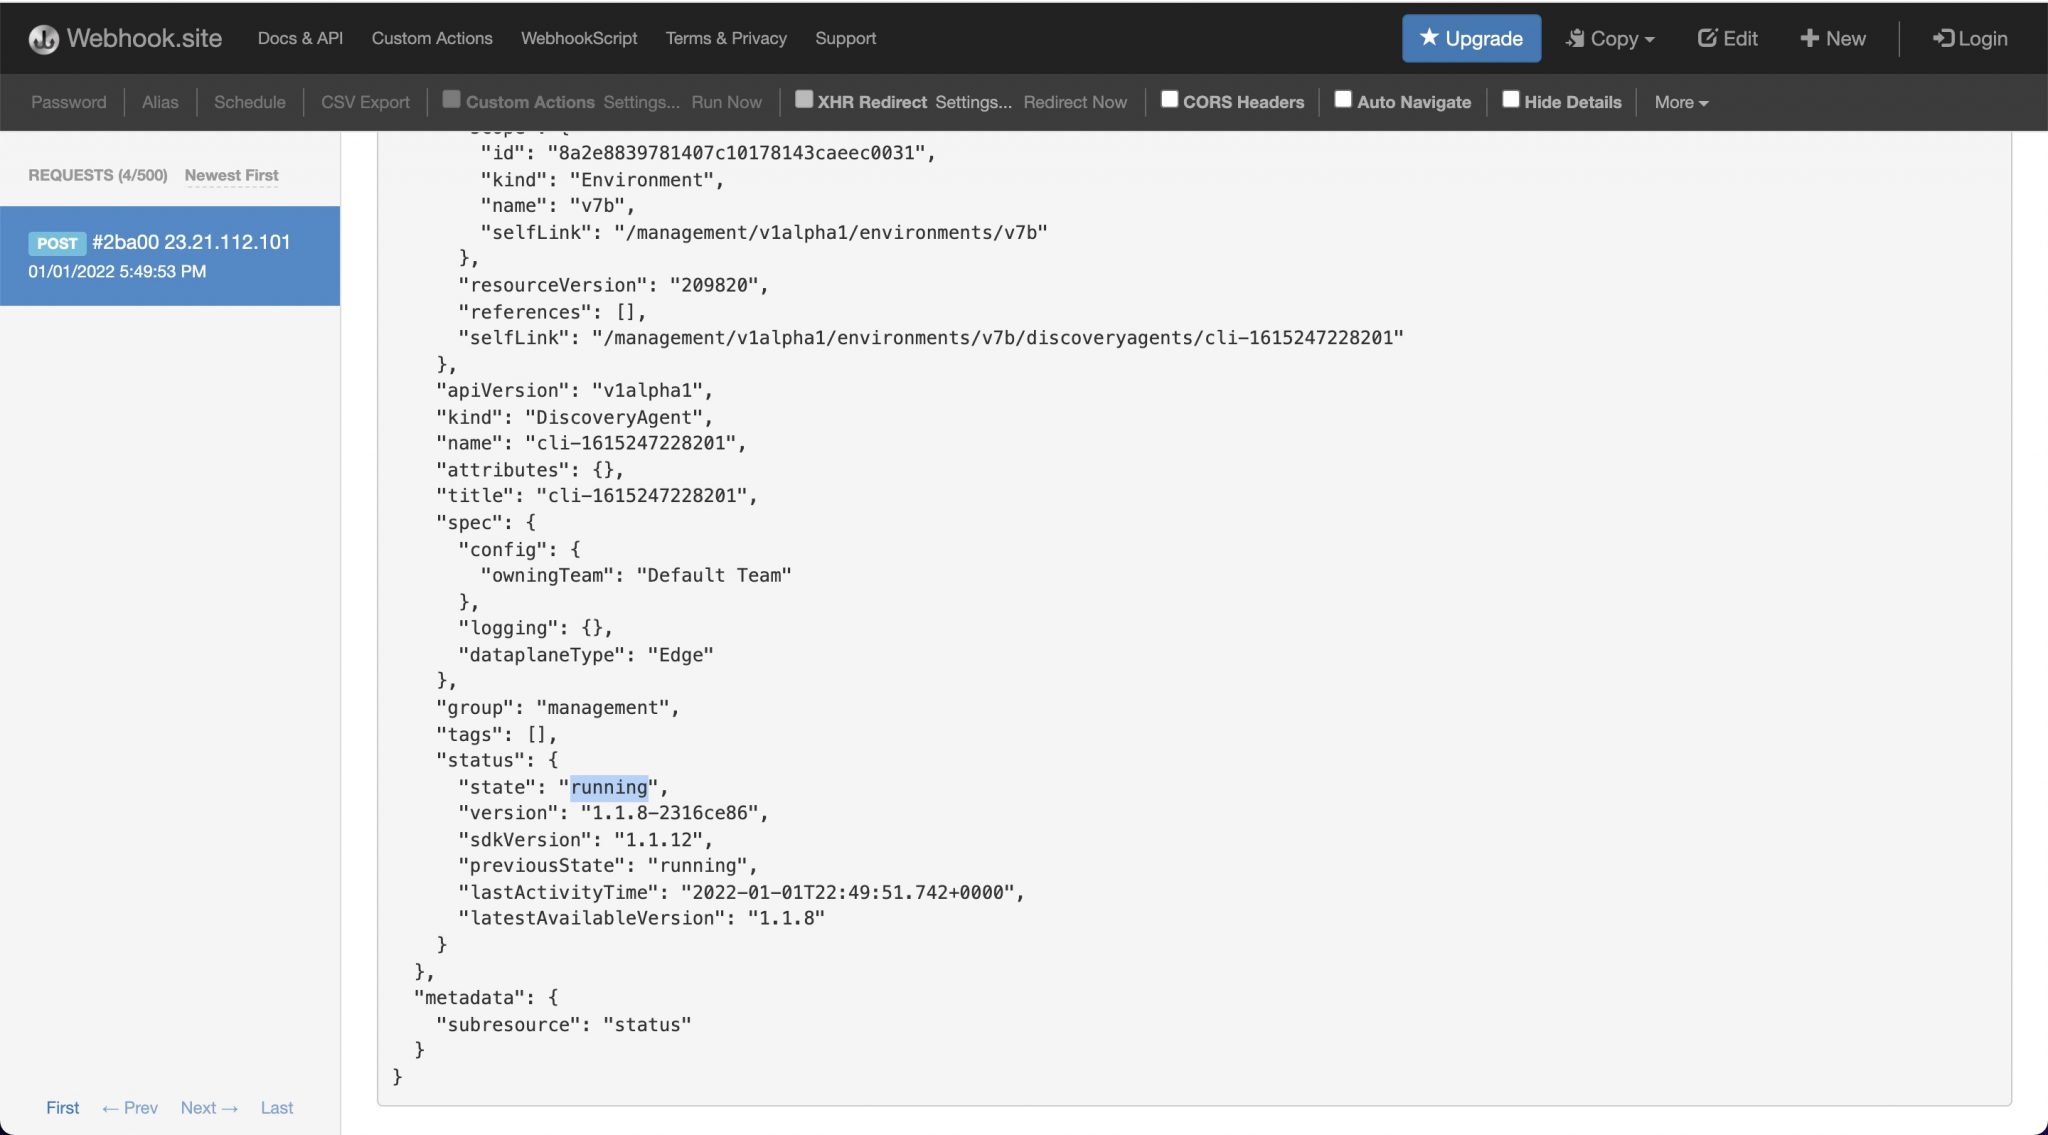The image size is (2048, 1135).
Task: Enable the CORS Headers checkbox
Action: [1168, 100]
